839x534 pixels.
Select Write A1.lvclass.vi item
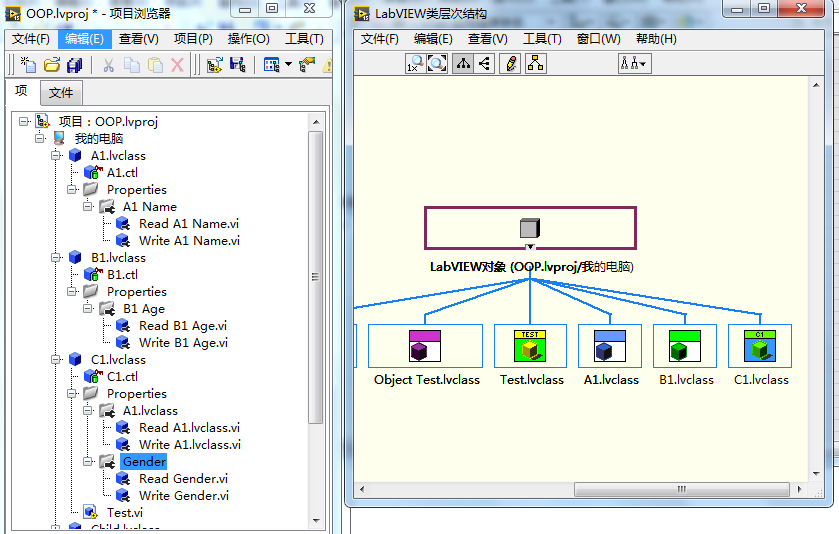[190, 445]
